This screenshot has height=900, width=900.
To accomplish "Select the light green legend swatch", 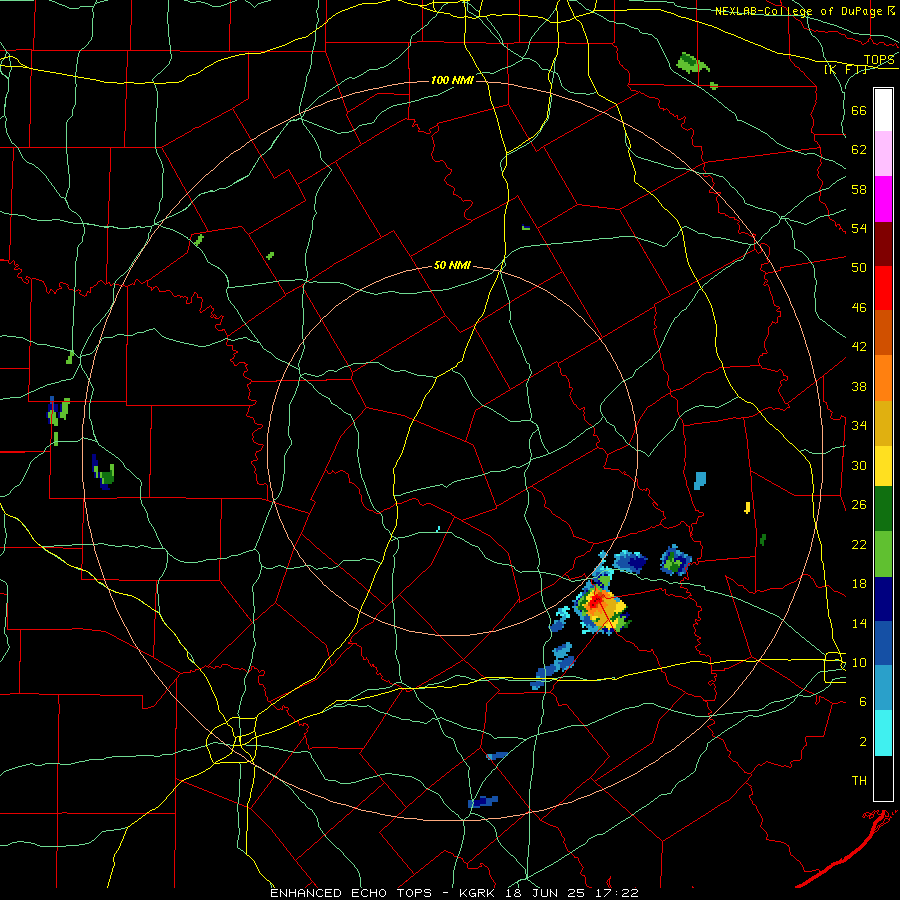I will (883, 554).
